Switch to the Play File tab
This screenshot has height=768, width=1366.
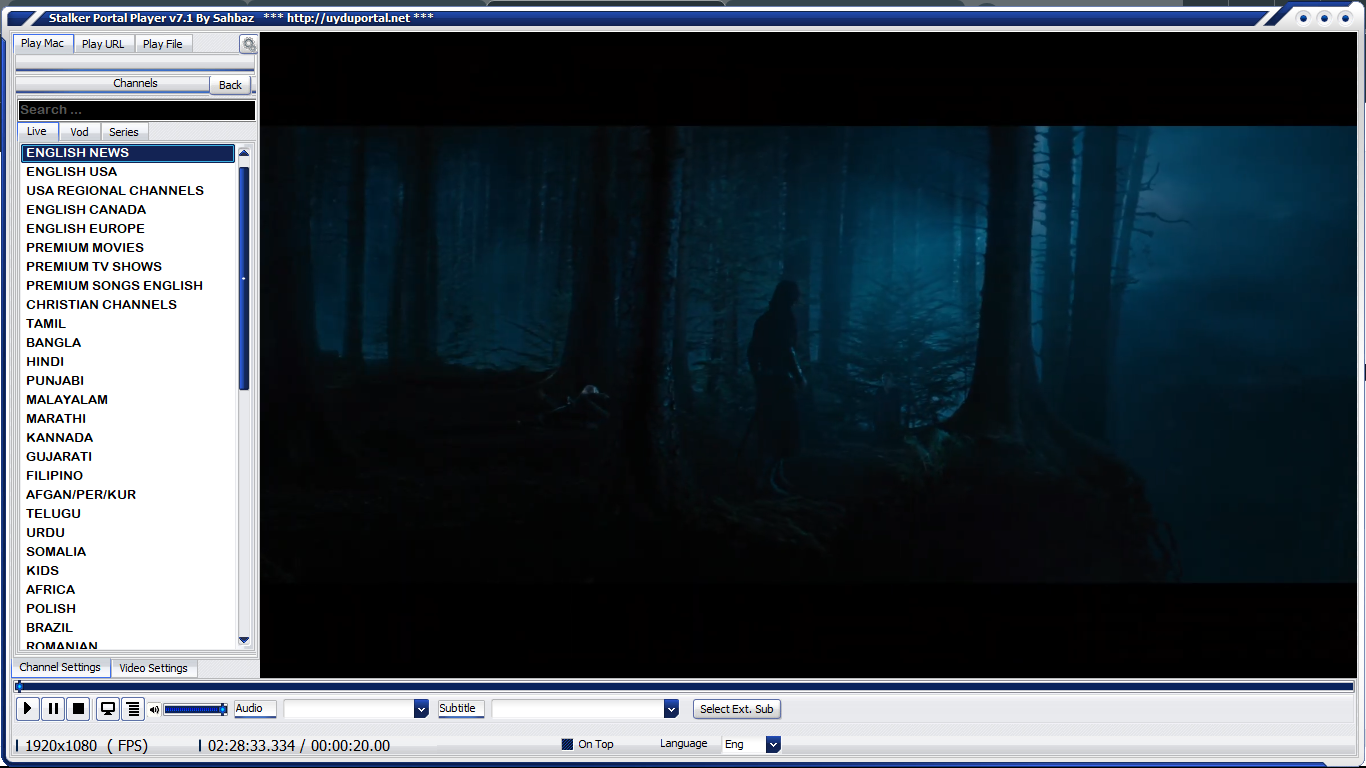click(x=163, y=44)
